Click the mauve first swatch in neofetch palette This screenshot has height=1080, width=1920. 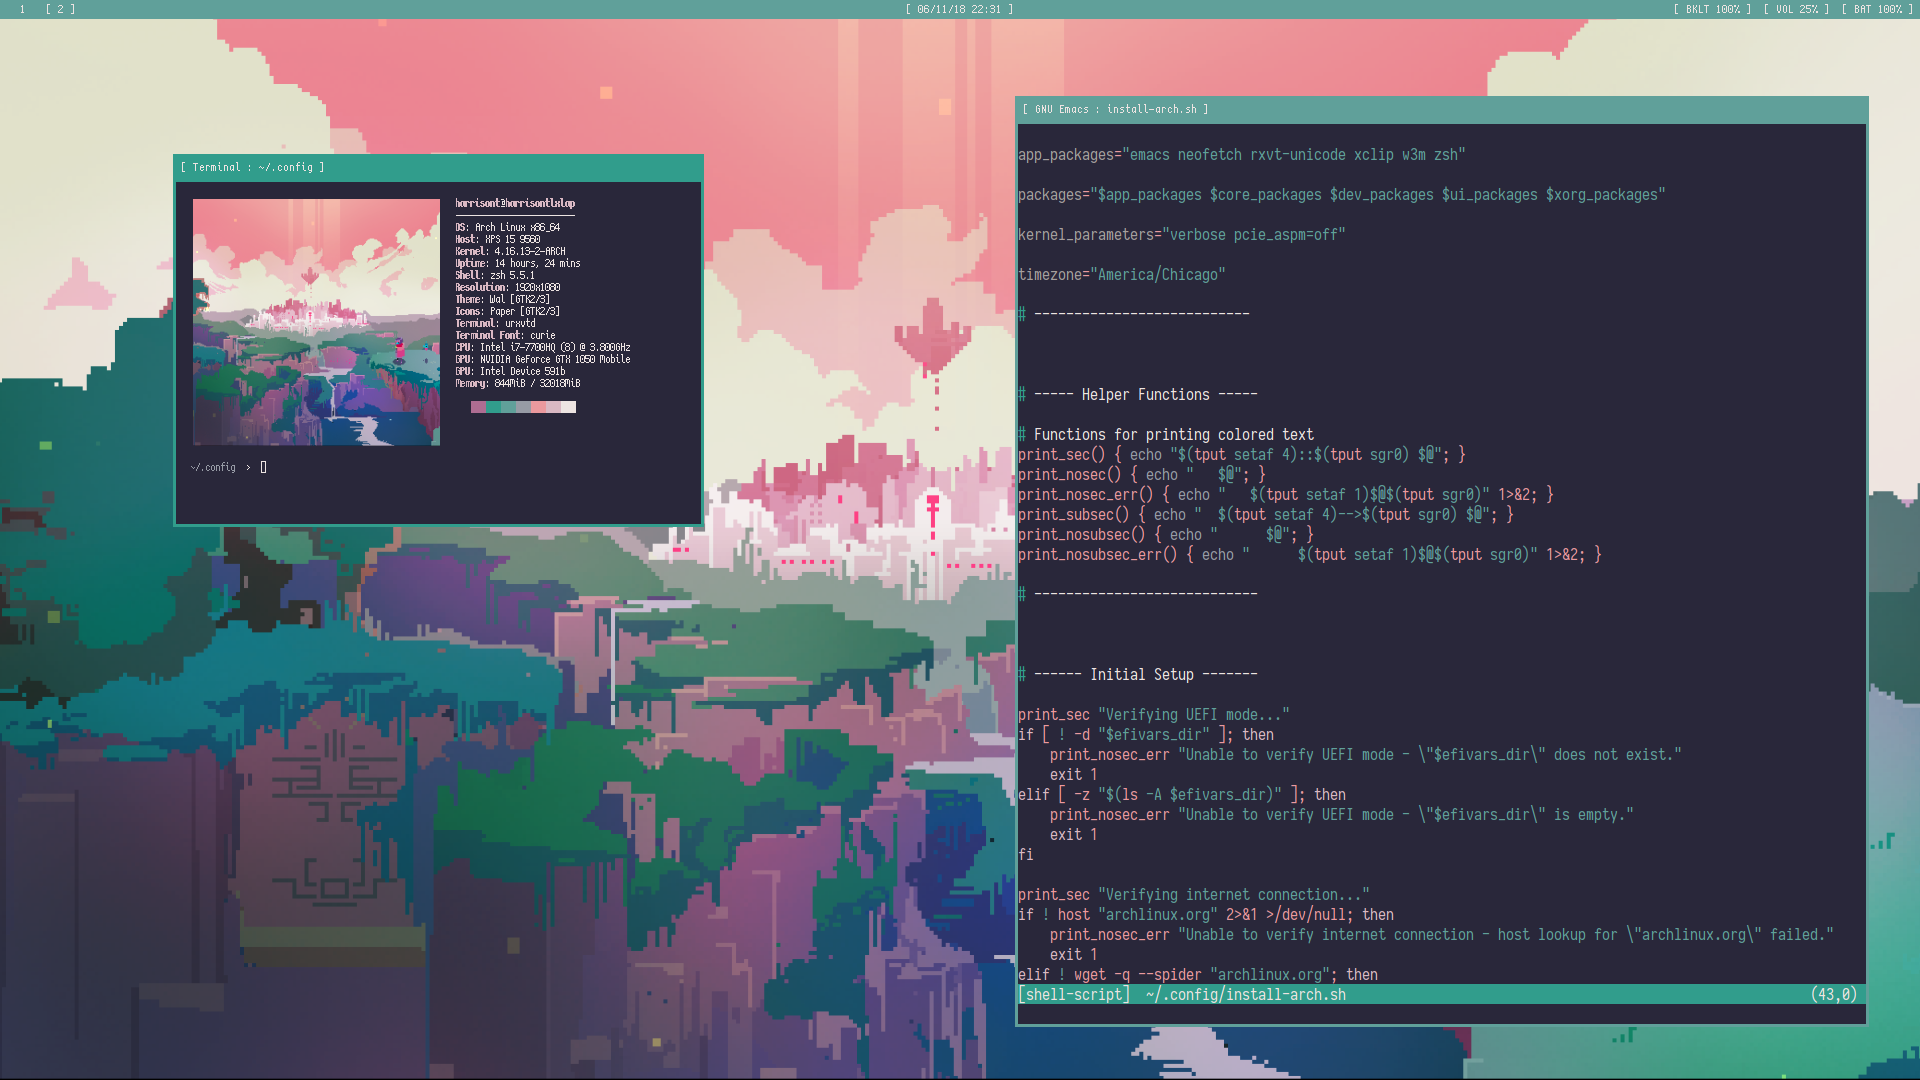click(x=478, y=407)
